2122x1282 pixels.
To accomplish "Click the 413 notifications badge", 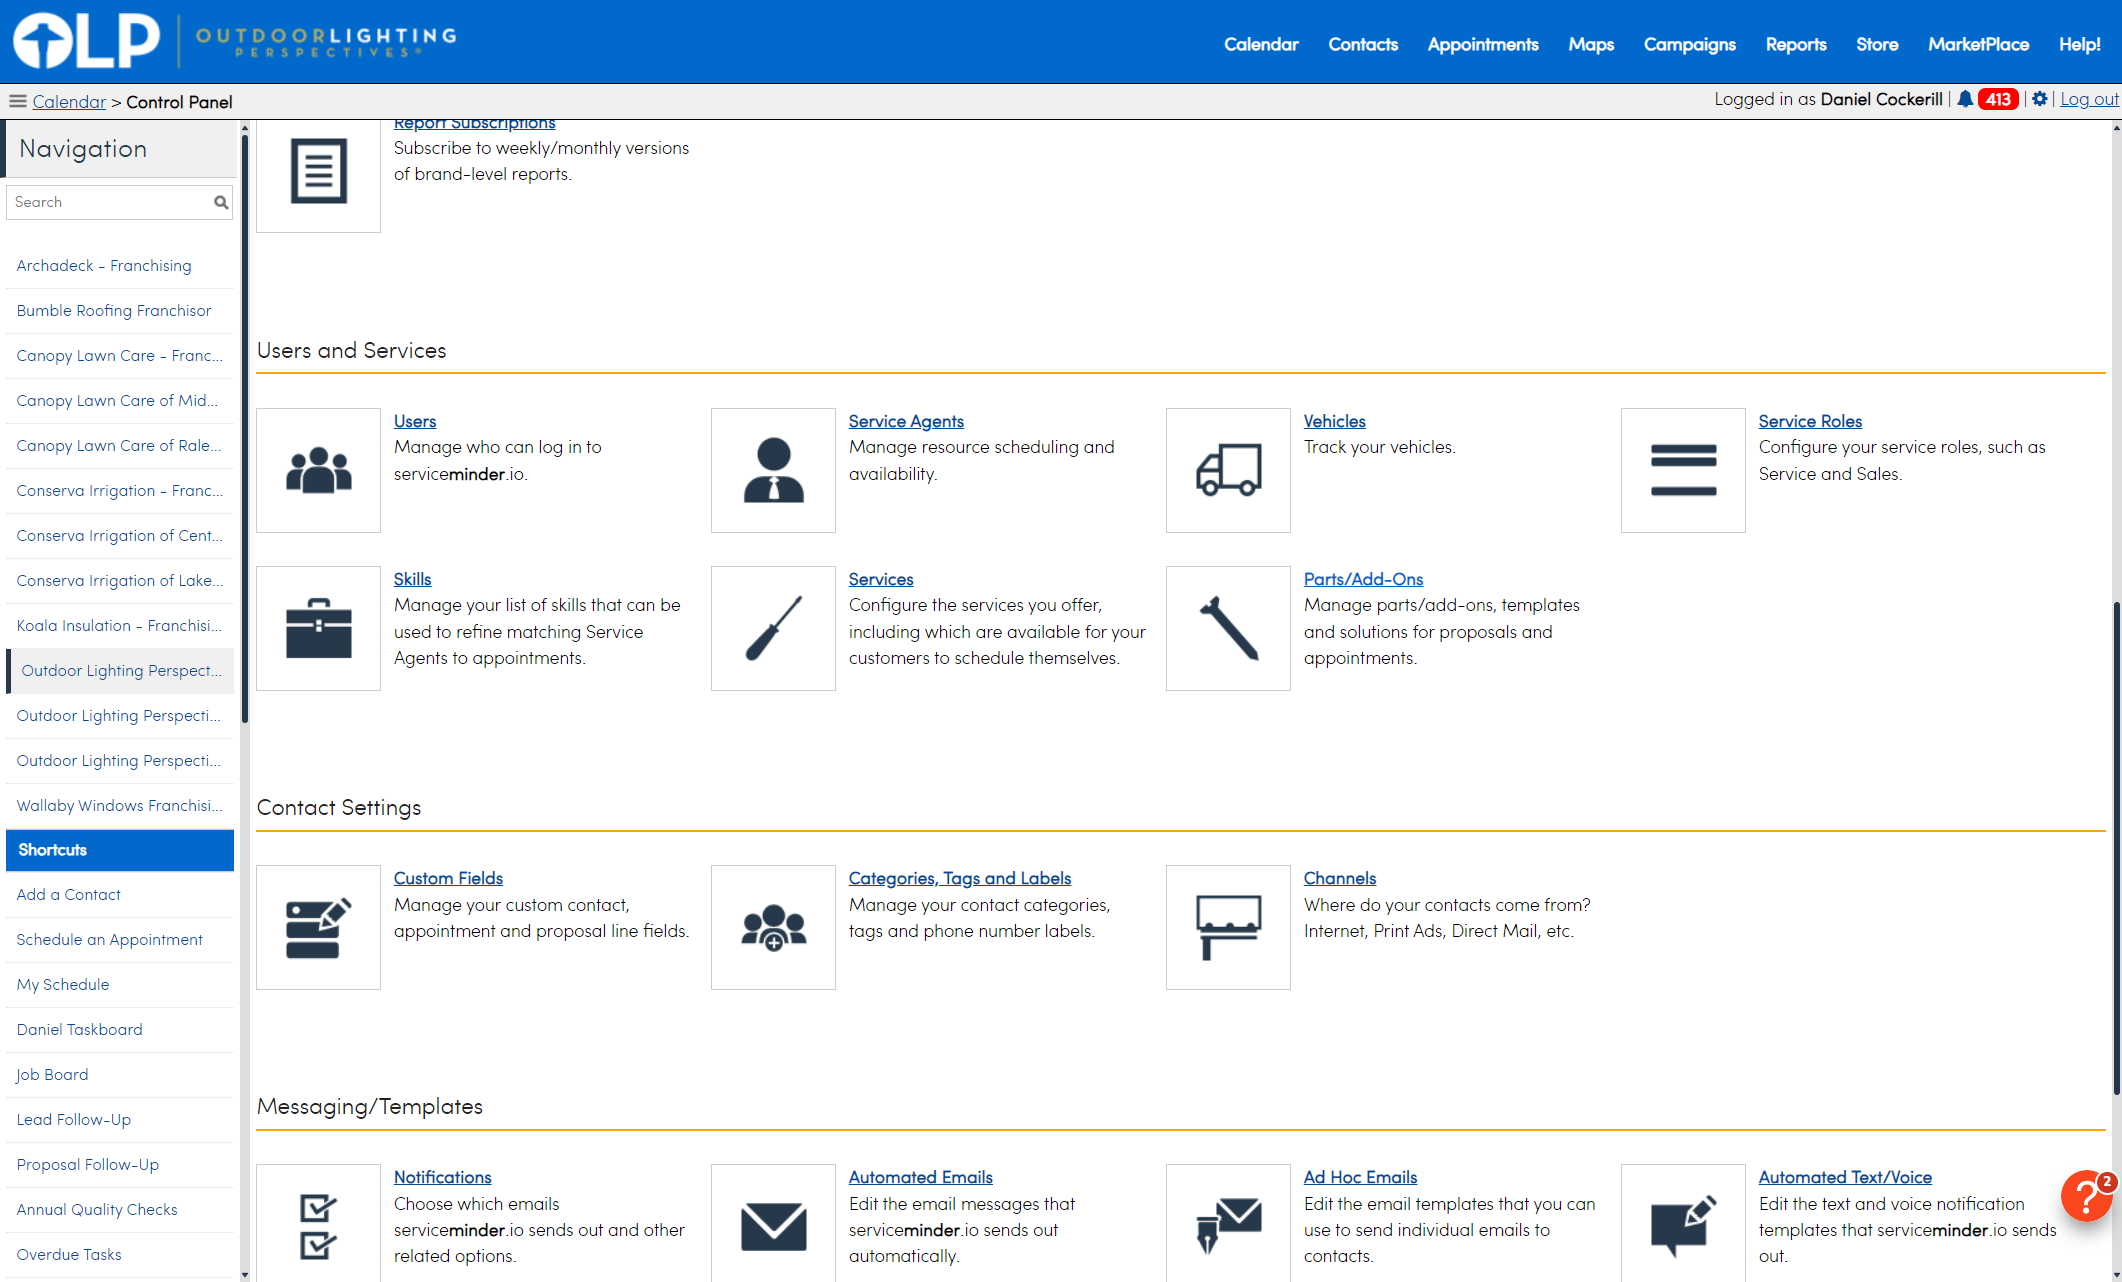I will (1998, 99).
